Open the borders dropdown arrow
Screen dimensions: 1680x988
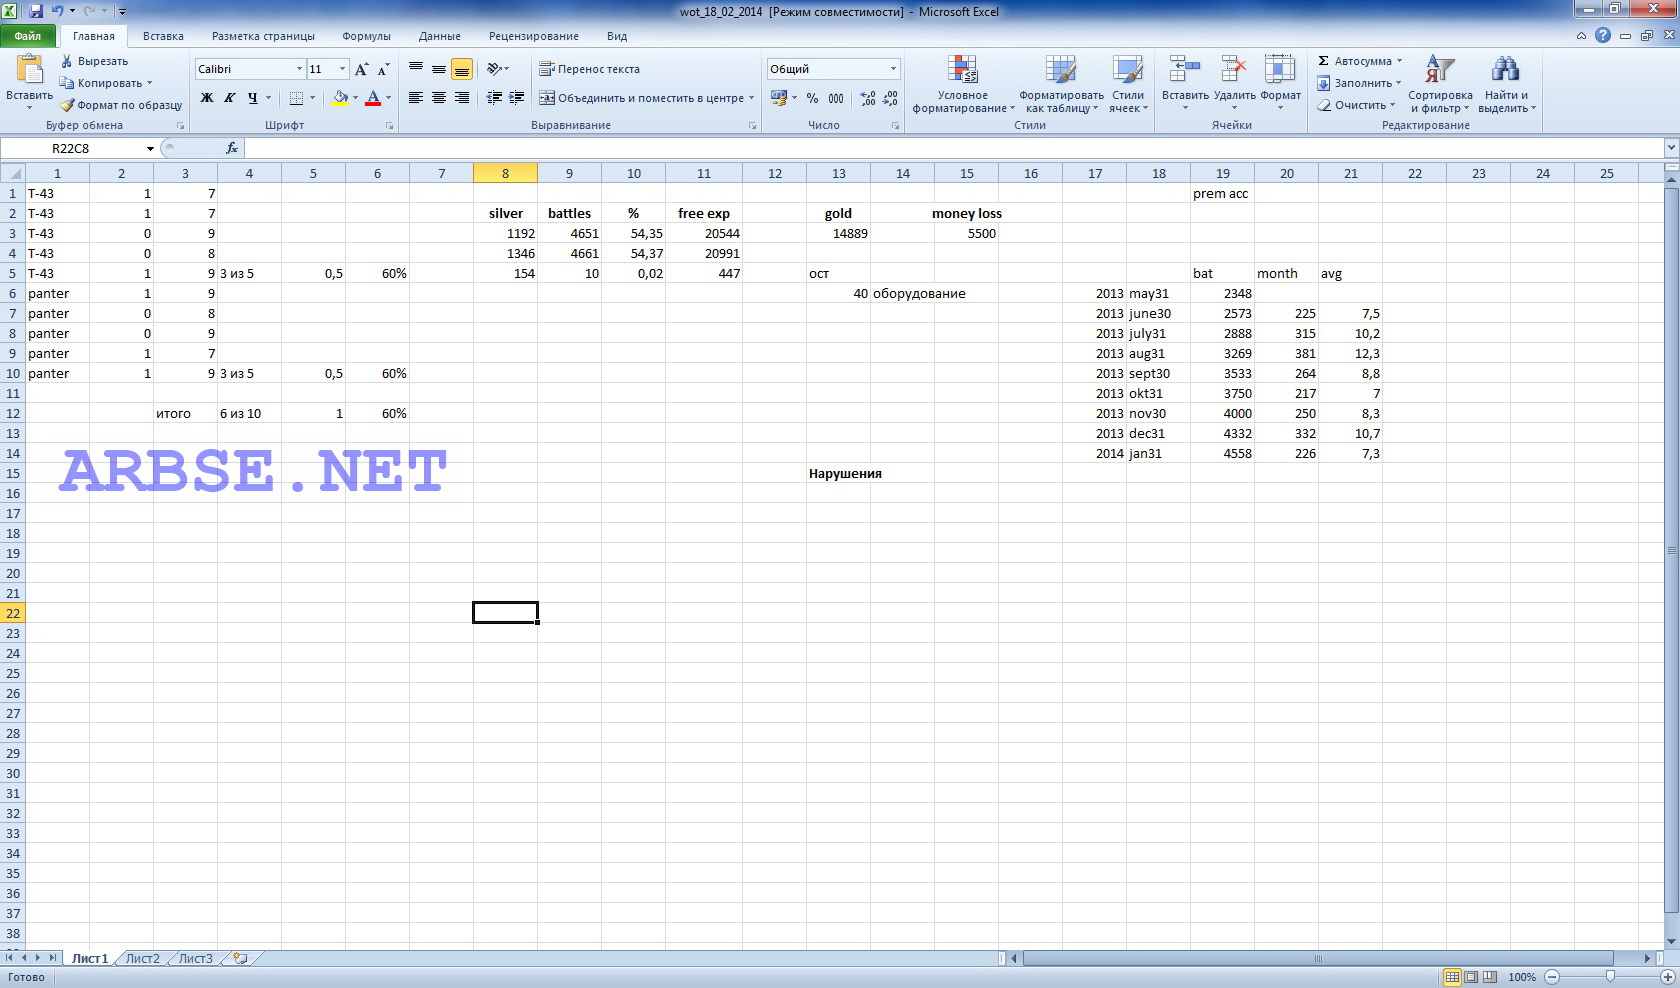click(x=312, y=98)
